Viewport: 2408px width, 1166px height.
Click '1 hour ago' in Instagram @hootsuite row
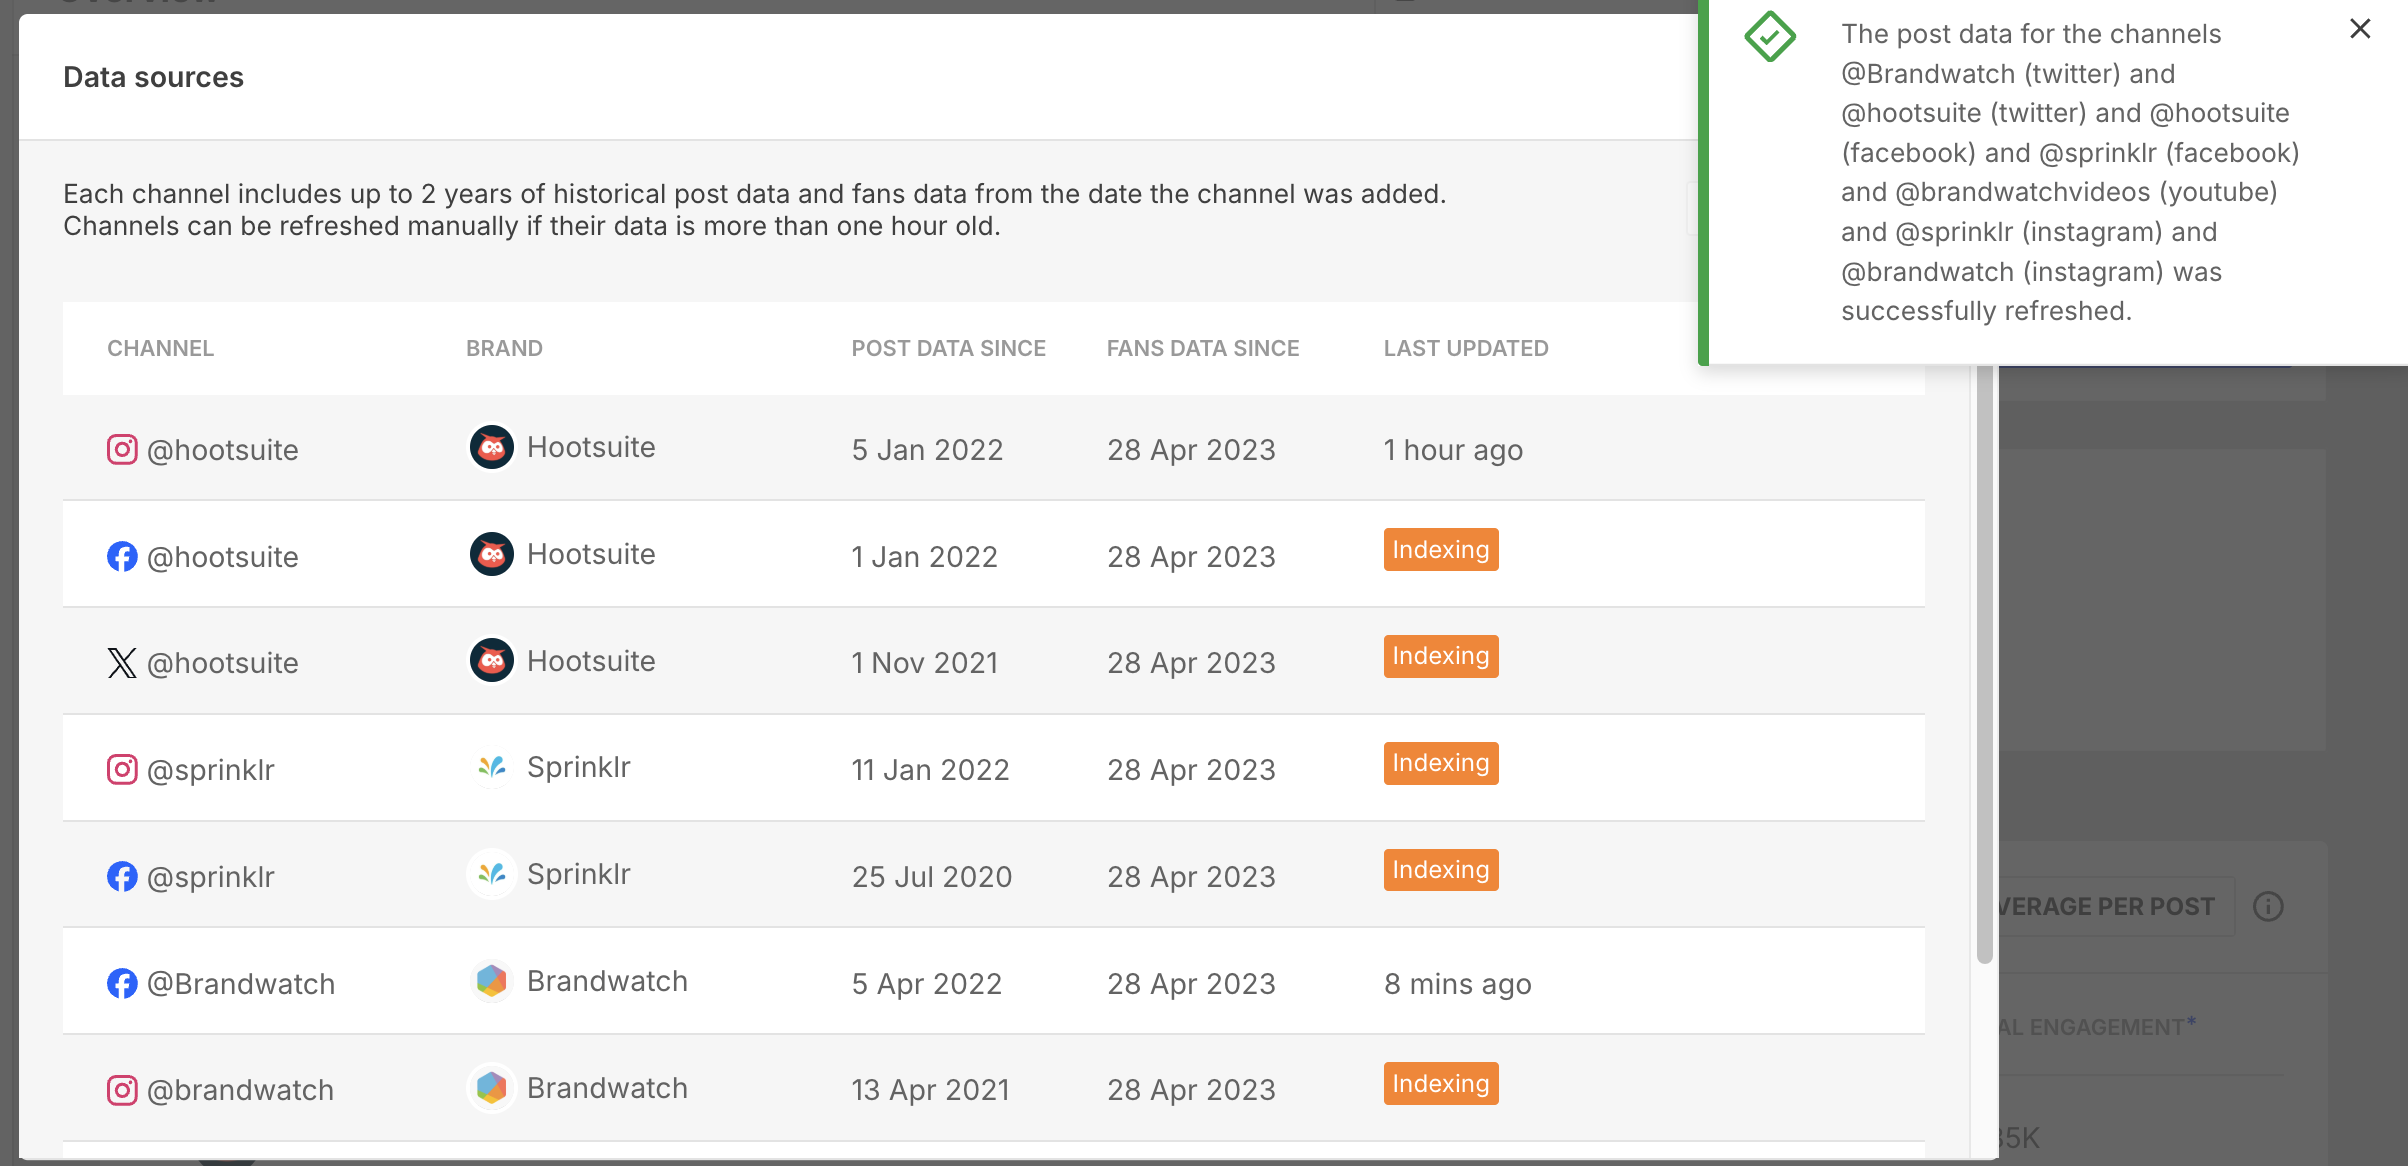coord(1453,450)
